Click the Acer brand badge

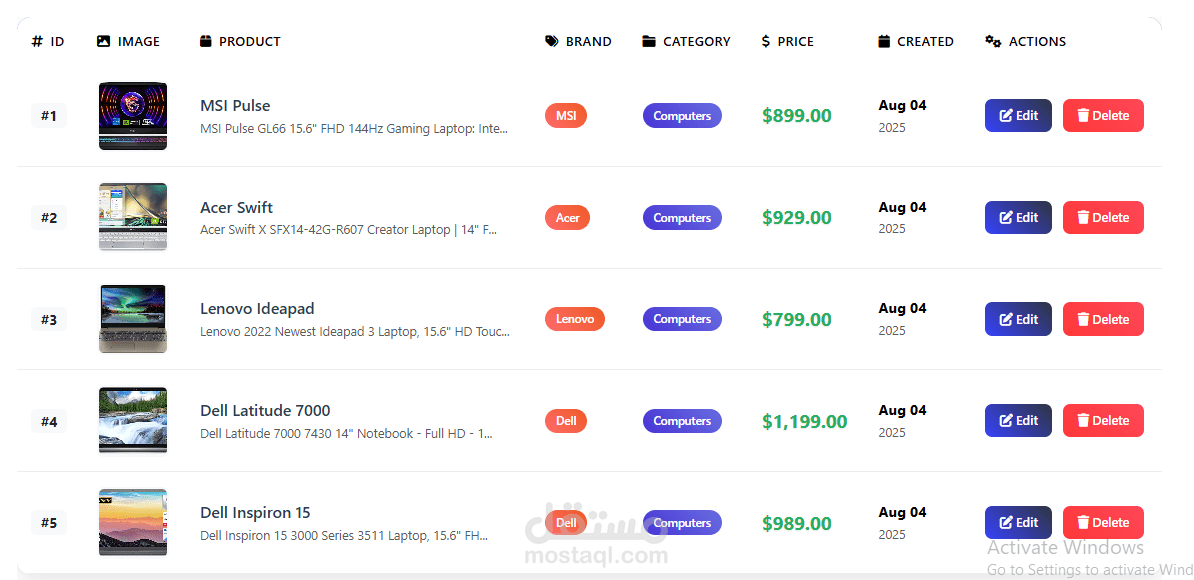(x=567, y=218)
